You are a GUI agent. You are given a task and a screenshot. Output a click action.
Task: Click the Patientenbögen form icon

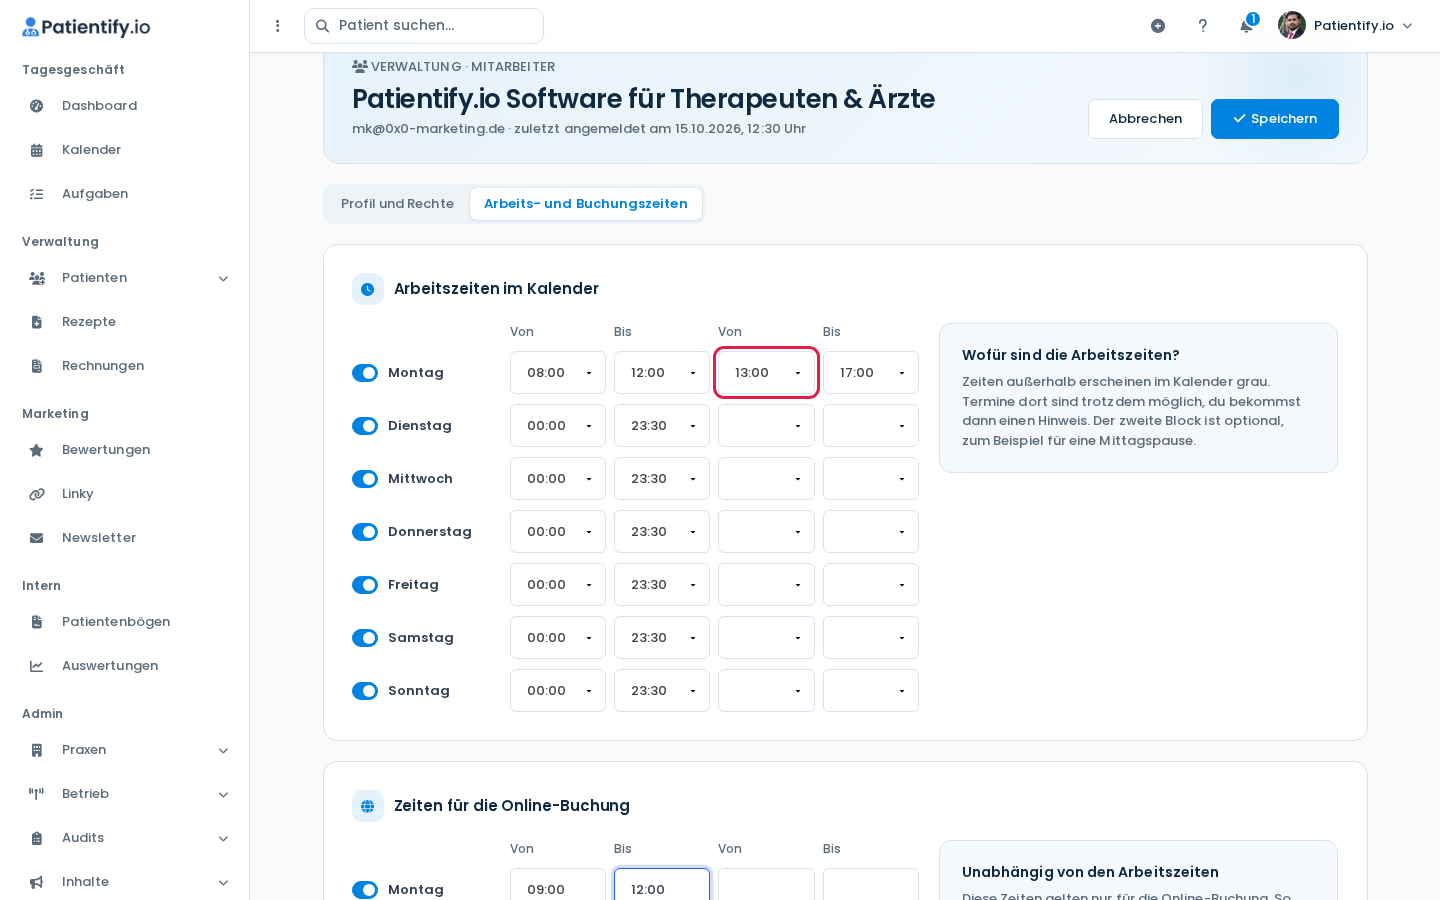tap(37, 622)
